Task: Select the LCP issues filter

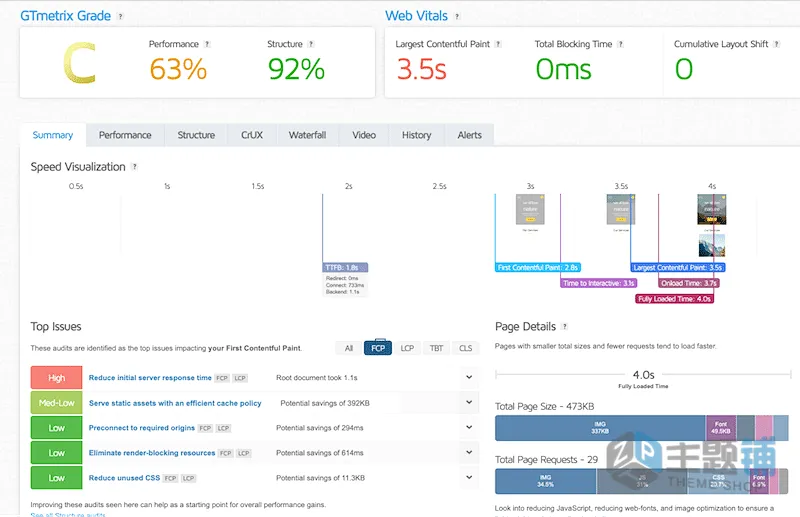Action: tap(407, 348)
